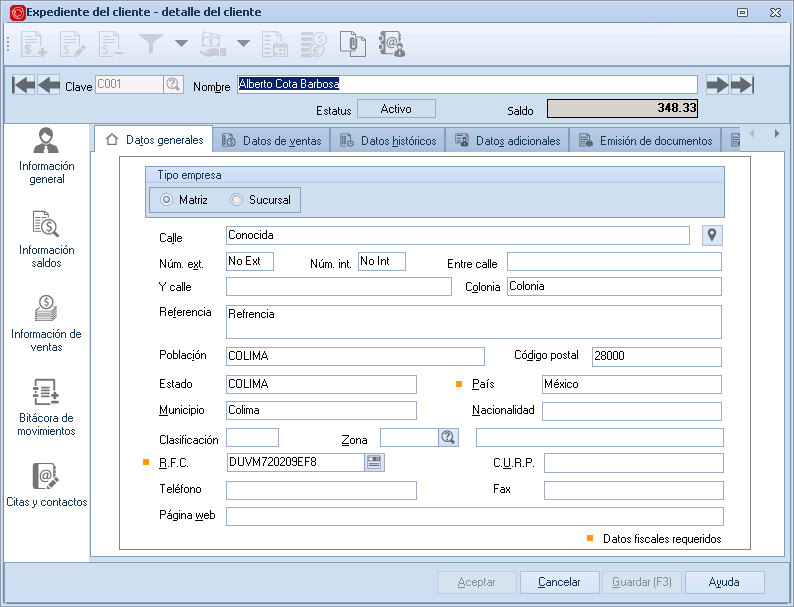Select the Matriz radio option
This screenshot has width=794, height=607.
(167, 200)
